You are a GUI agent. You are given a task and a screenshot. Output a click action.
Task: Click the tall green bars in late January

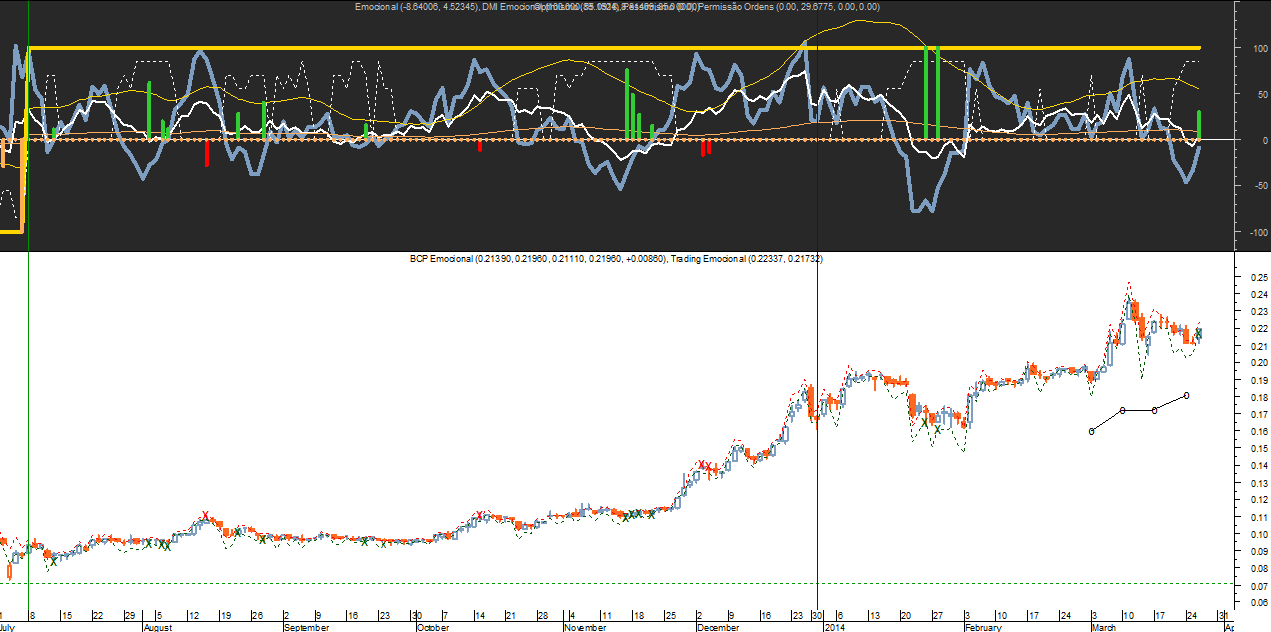click(932, 92)
